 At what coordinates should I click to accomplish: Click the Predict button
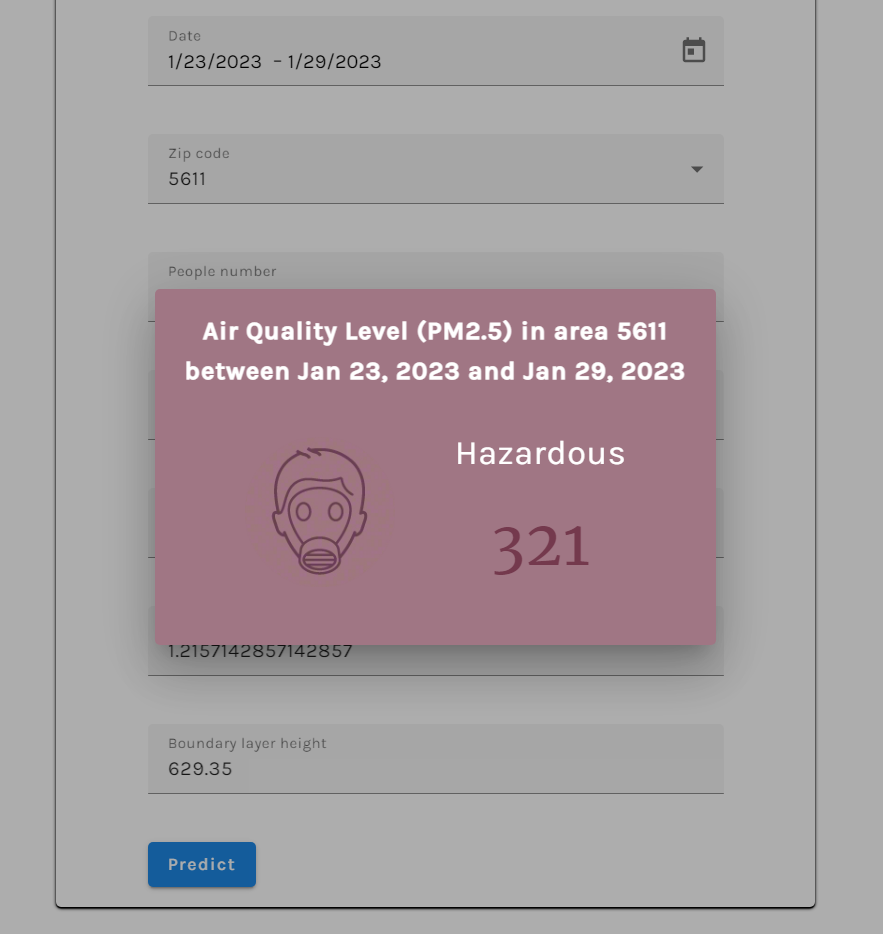point(202,864)
